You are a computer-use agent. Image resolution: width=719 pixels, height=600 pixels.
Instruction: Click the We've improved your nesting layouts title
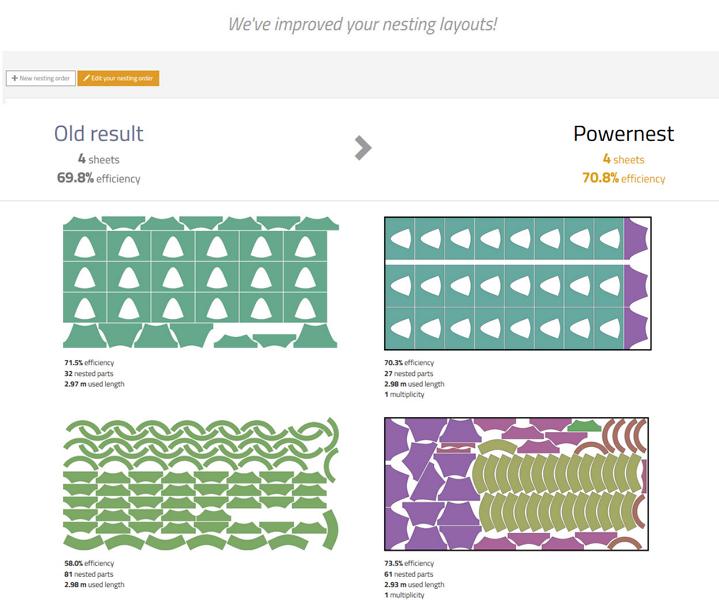(x=362, y=24)
